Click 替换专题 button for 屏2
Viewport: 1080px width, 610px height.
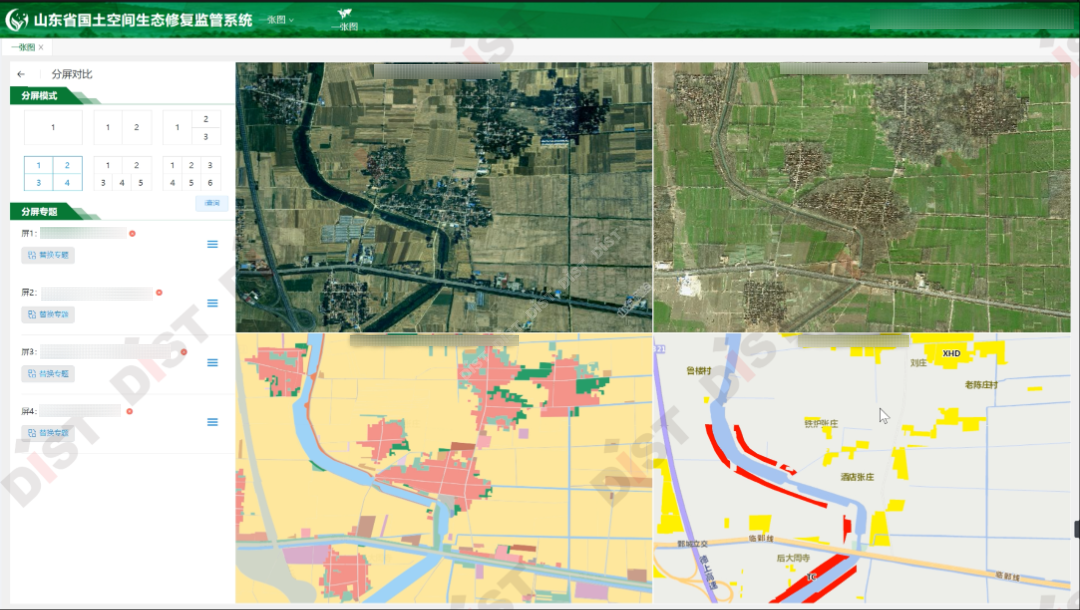click(48, 315)
